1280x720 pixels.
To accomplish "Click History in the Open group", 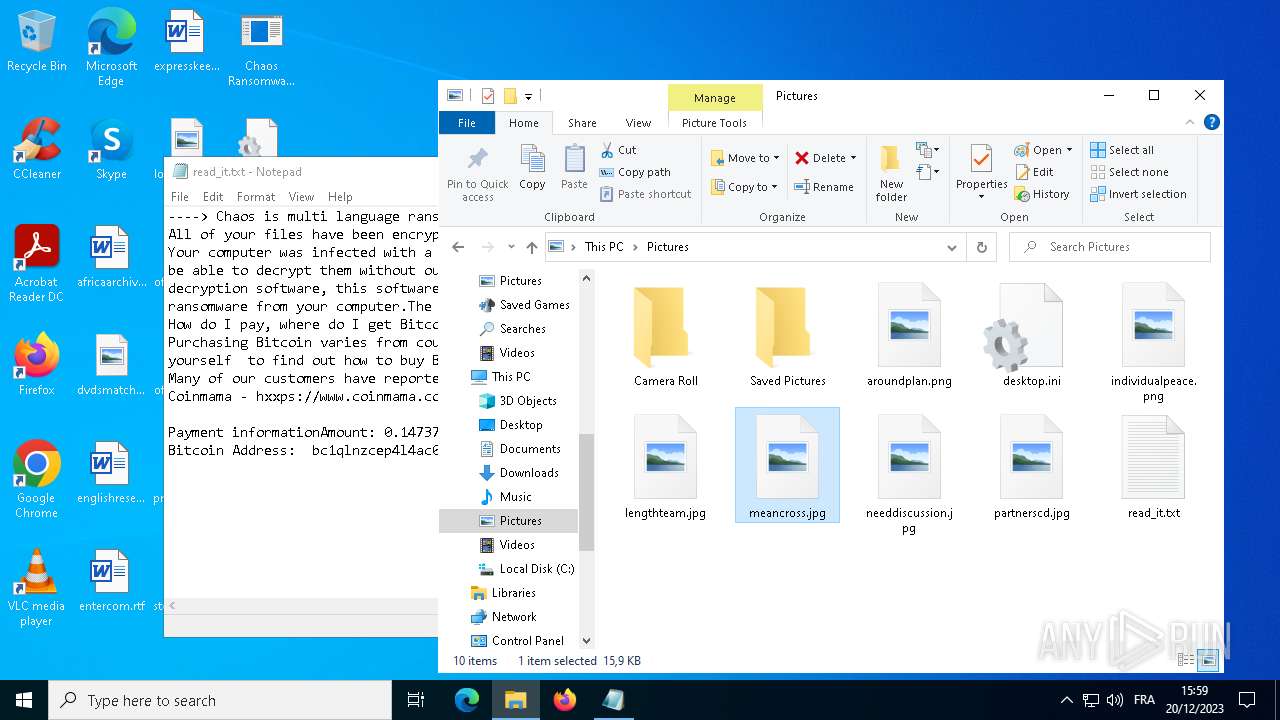I will pos(1042,194).
